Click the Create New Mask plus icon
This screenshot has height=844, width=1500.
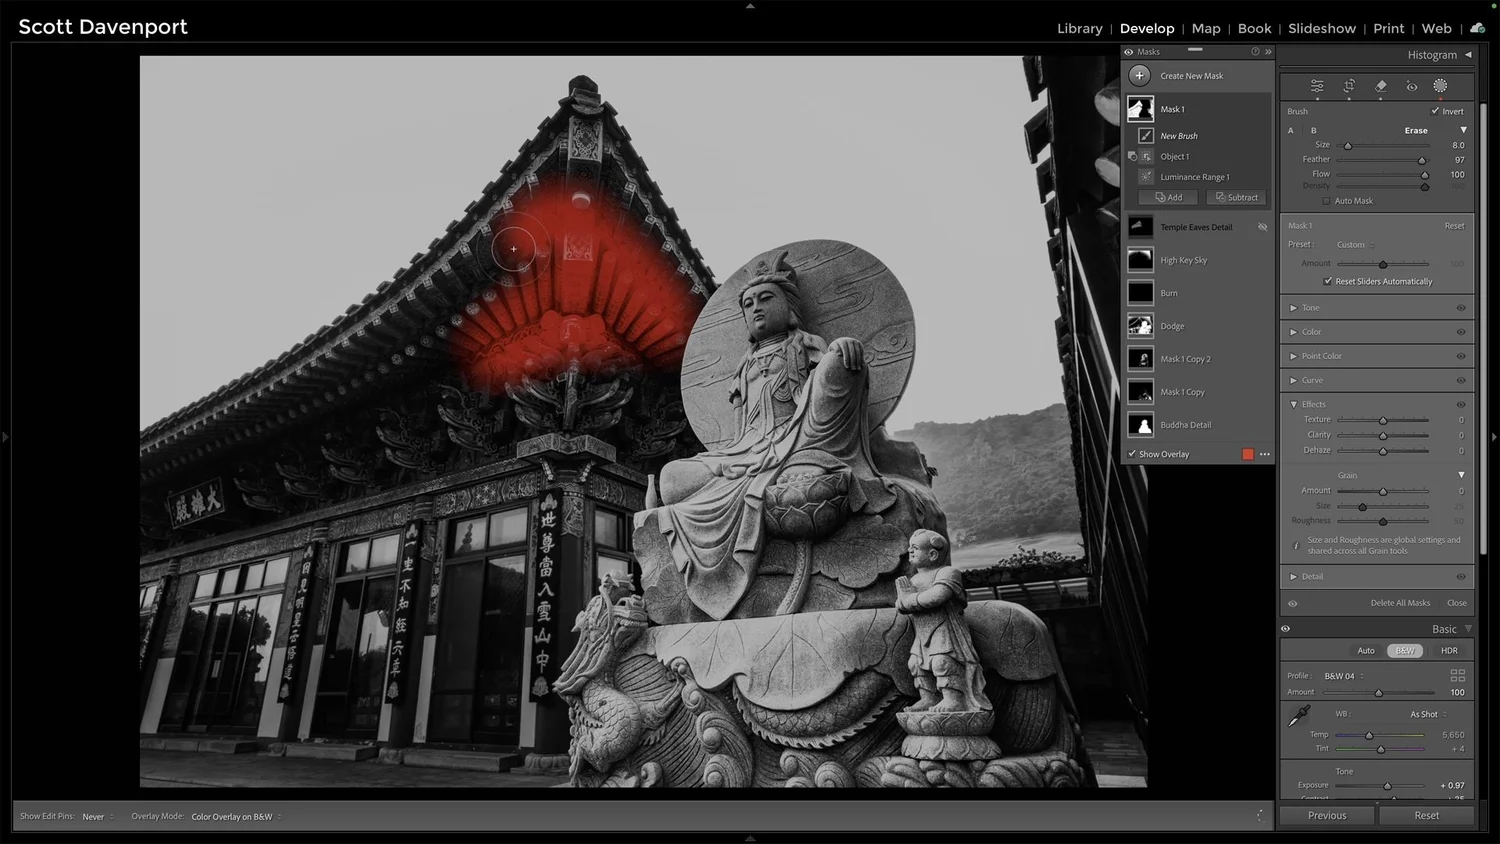point(1139,75)
